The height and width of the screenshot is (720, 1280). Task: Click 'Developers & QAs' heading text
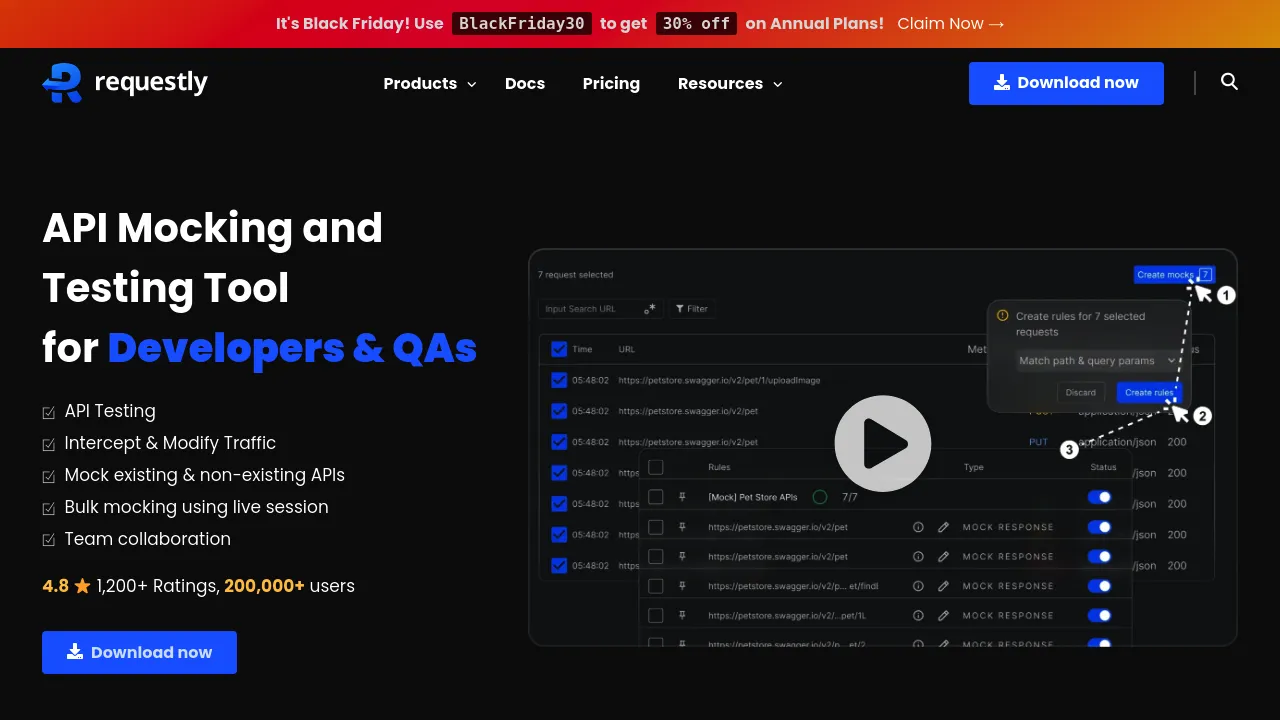(x=292, y=348)
